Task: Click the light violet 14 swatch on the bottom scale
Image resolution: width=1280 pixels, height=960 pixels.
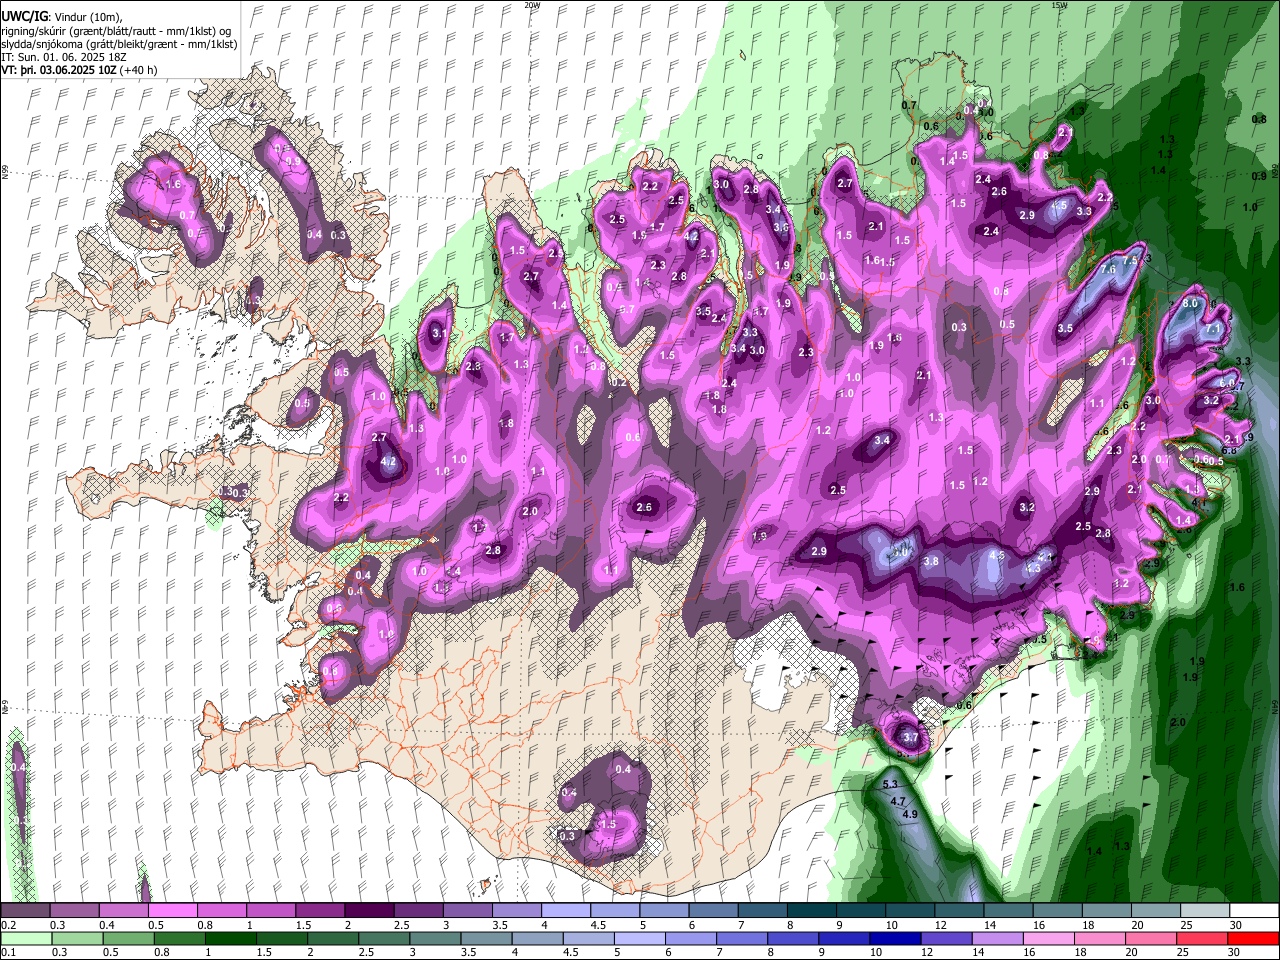Action: click(x=996, y=938)
